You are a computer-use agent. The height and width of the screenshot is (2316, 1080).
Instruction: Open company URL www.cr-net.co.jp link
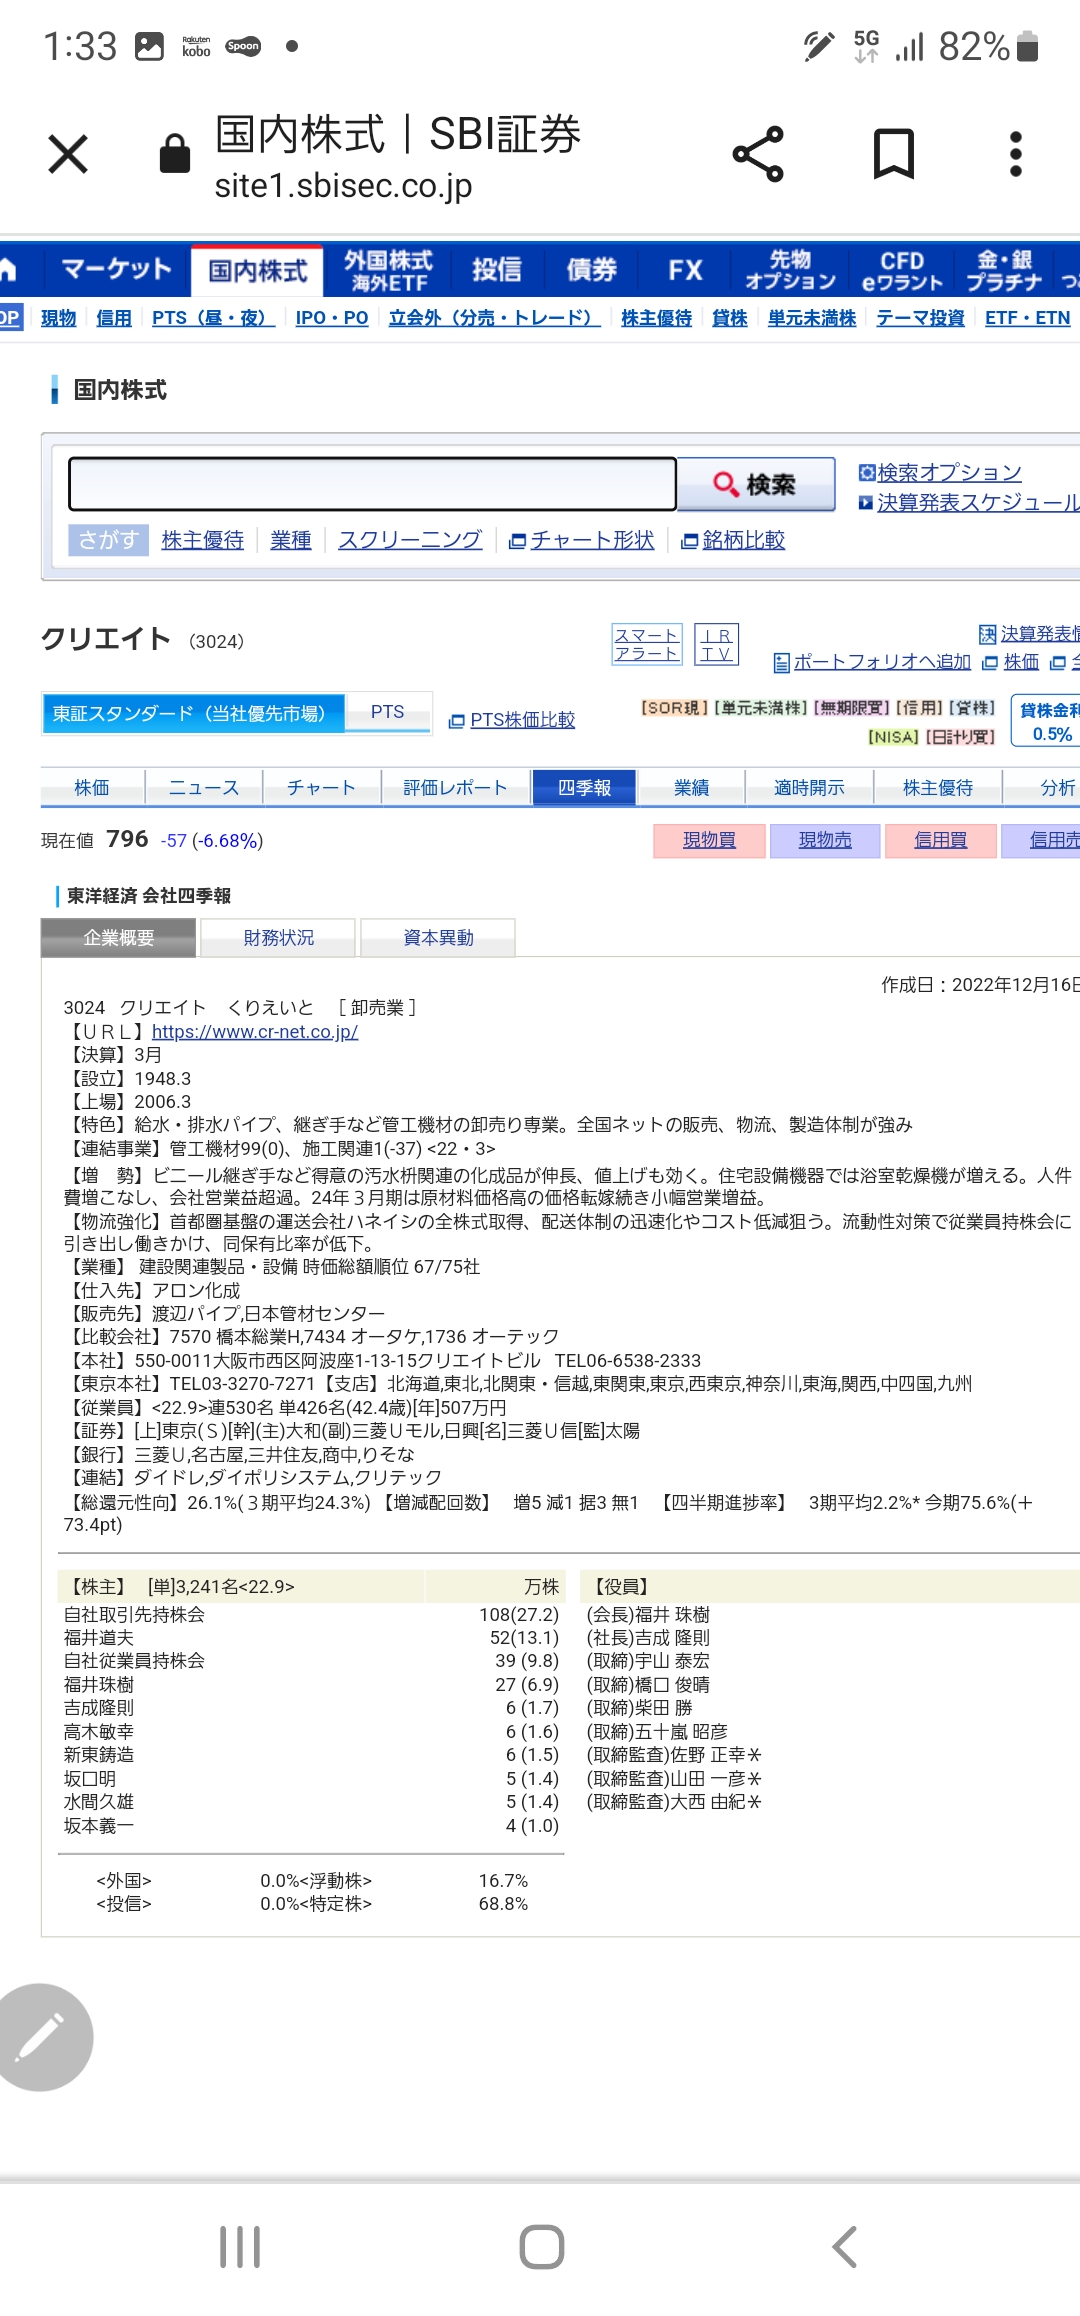(255, 1032)
